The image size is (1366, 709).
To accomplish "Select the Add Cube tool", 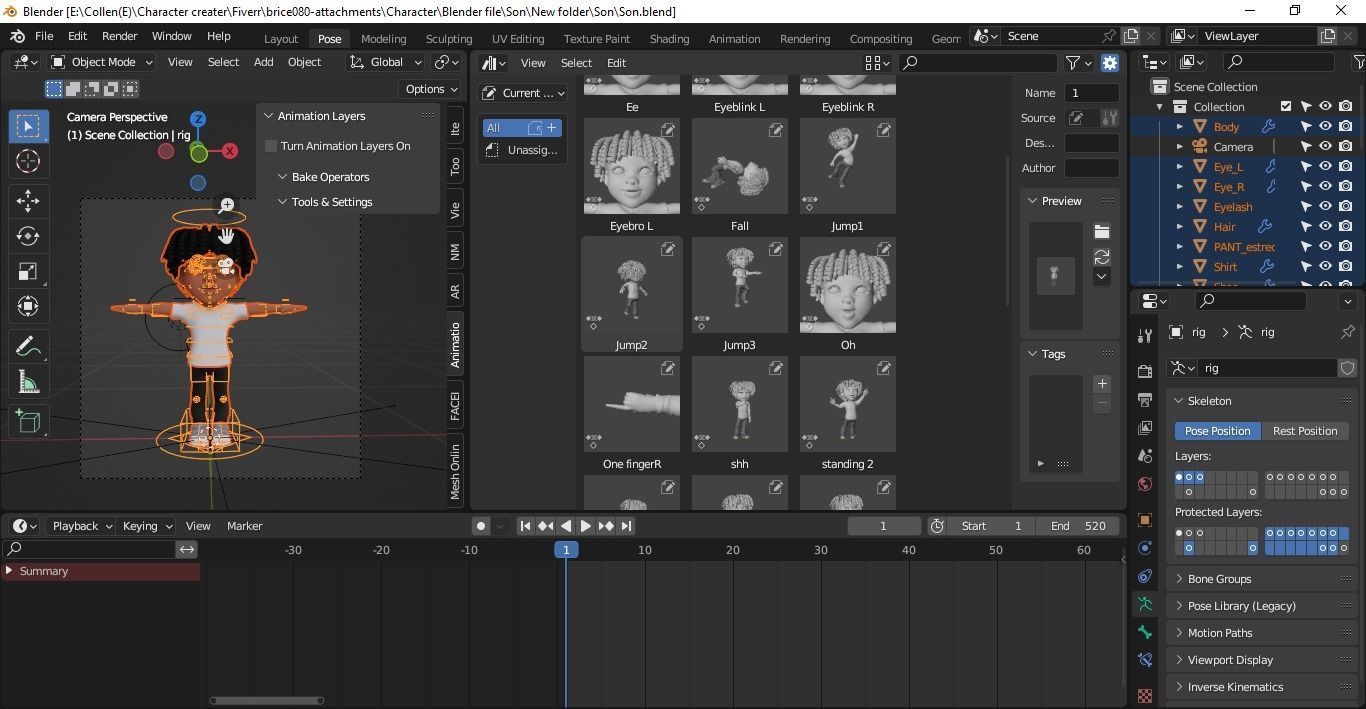I will (28, 421).
